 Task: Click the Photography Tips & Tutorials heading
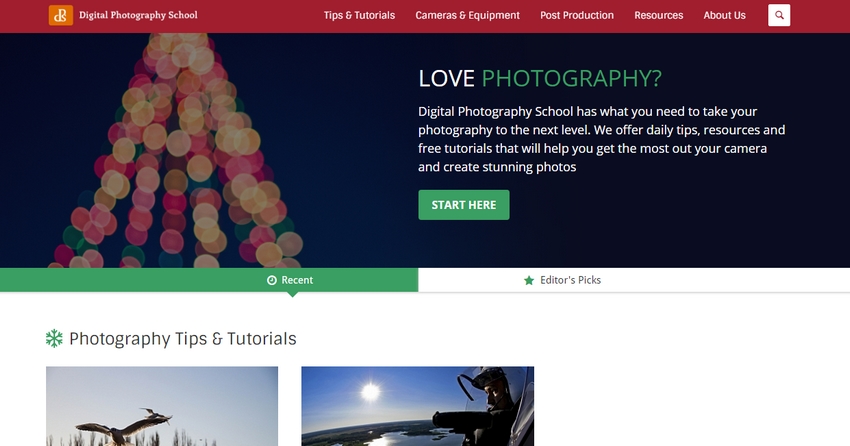click(x=183, y=339)
